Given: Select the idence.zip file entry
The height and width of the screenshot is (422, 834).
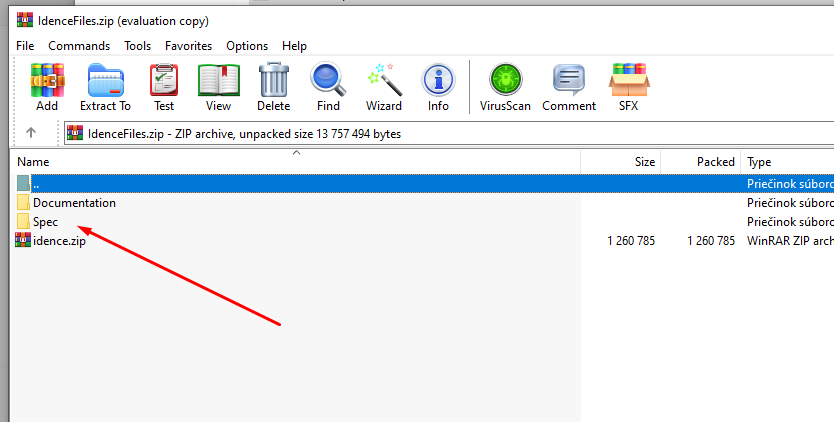Looking at the screenshot, I should tap(59, 240).
